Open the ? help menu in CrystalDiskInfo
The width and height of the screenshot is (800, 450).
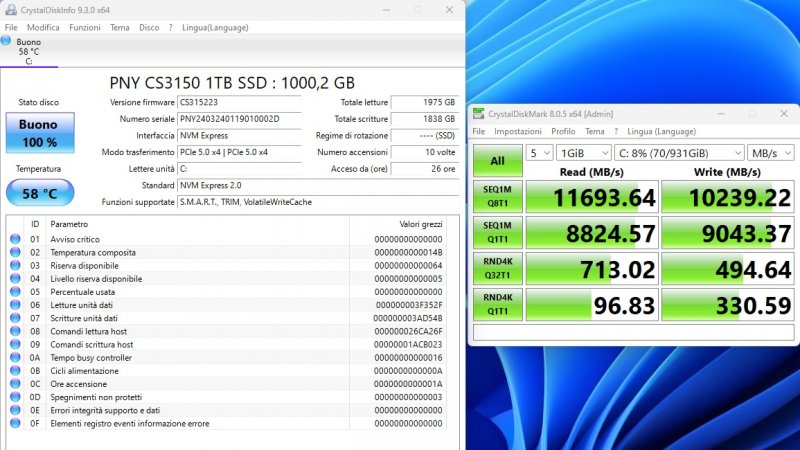pyautogui.click(x=170, y=28)
